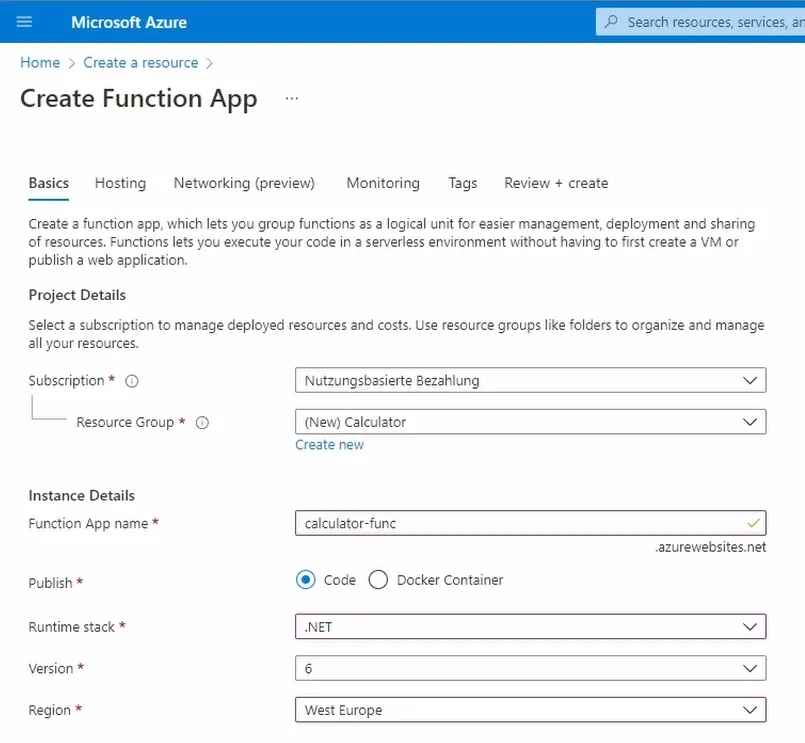Switch to the Tags tab
Screen dimensions: 805x743
463,183
